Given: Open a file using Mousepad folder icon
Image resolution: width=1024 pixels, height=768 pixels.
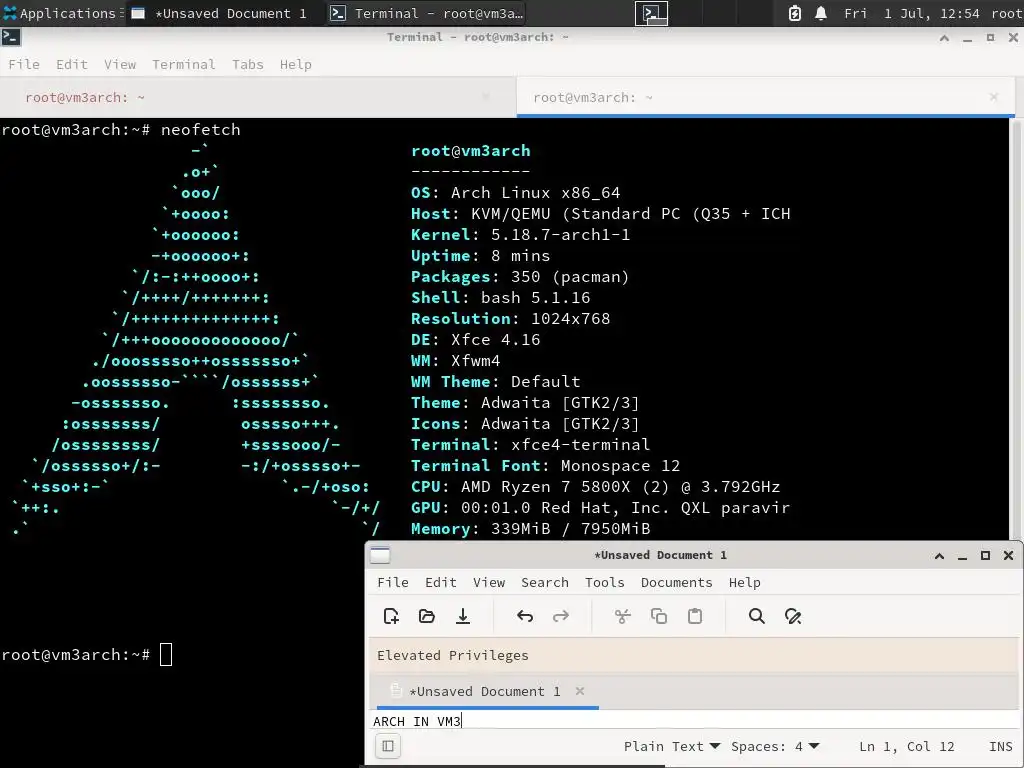Looking at the screenshot, I should pyautogui.click(x=427, y=616).
